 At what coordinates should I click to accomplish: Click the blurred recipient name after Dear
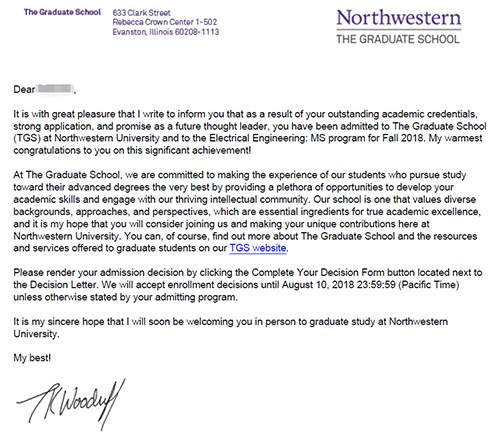[55, 89]
